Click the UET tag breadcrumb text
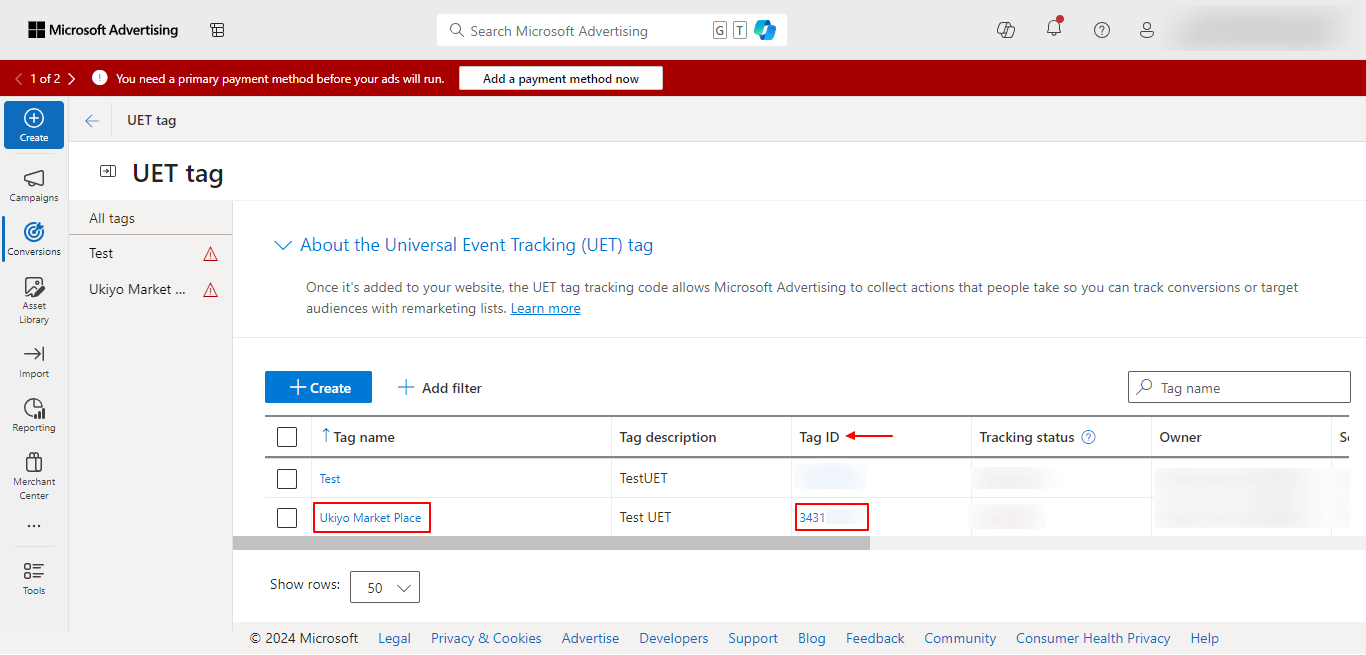The height and width of the screenshot is (655, 1366). pos(151,120)
